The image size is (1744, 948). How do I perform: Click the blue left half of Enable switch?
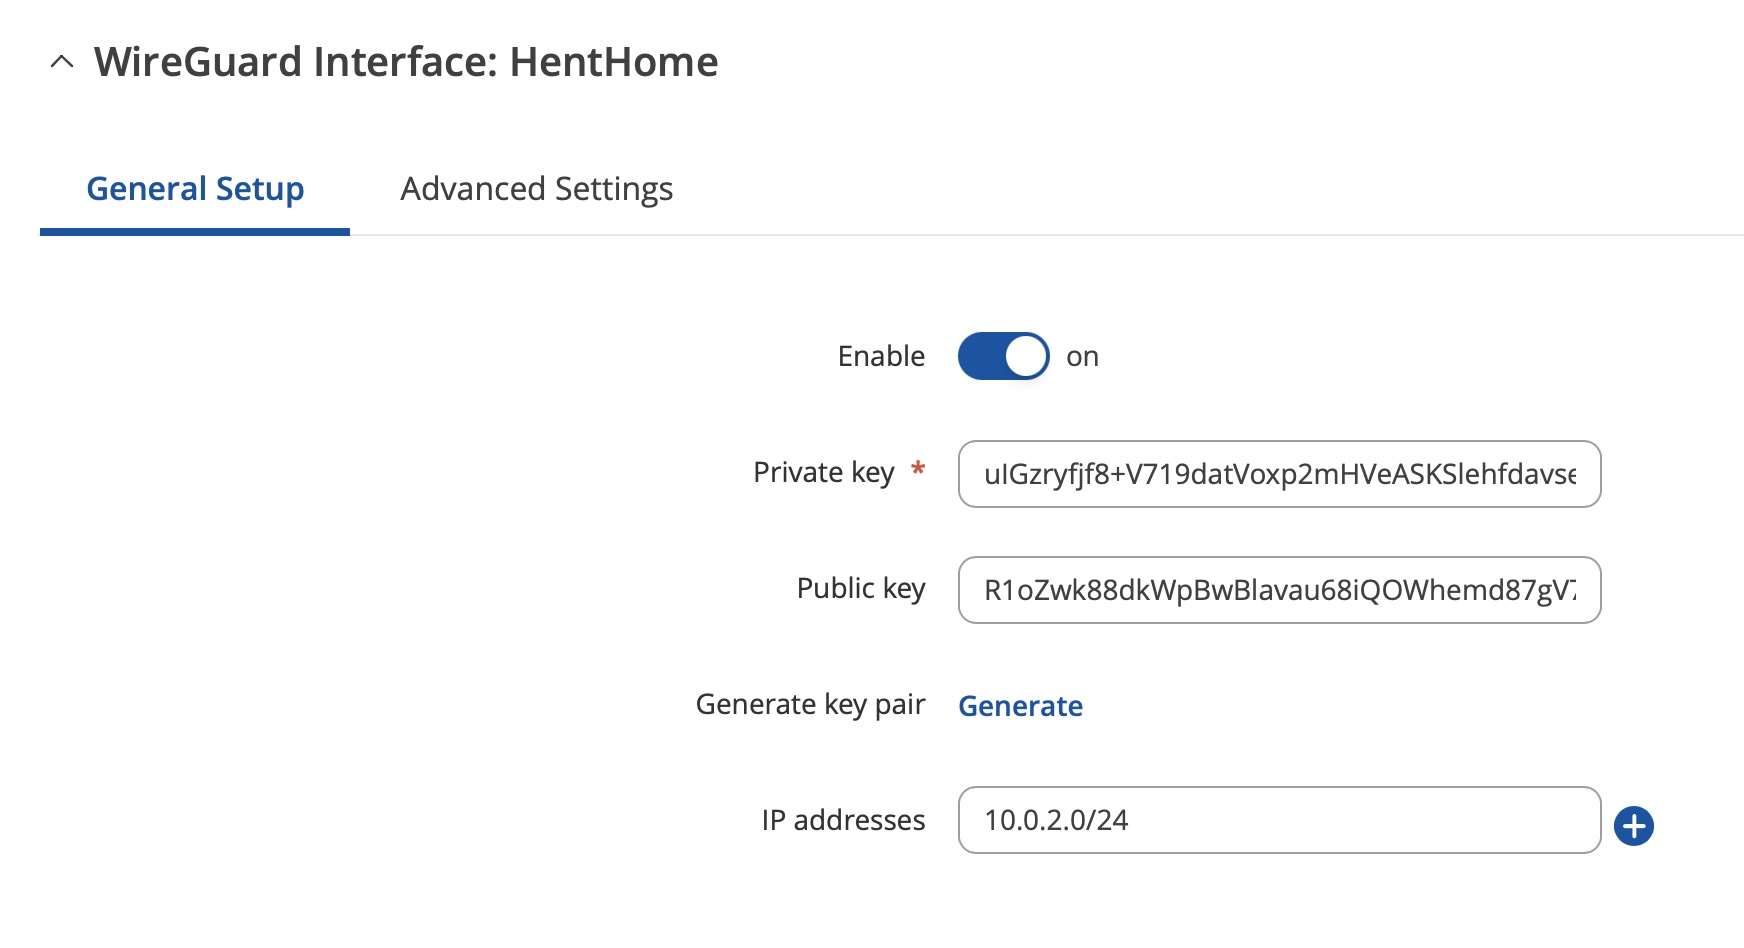tap(982, 356)
